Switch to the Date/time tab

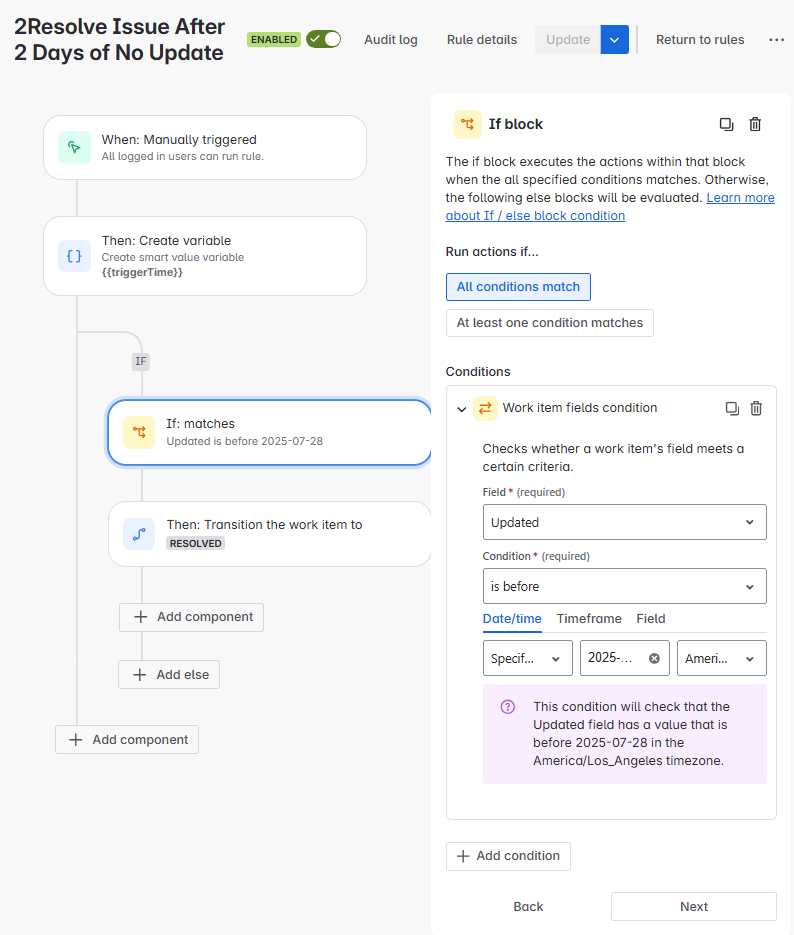tap(512, 619)
